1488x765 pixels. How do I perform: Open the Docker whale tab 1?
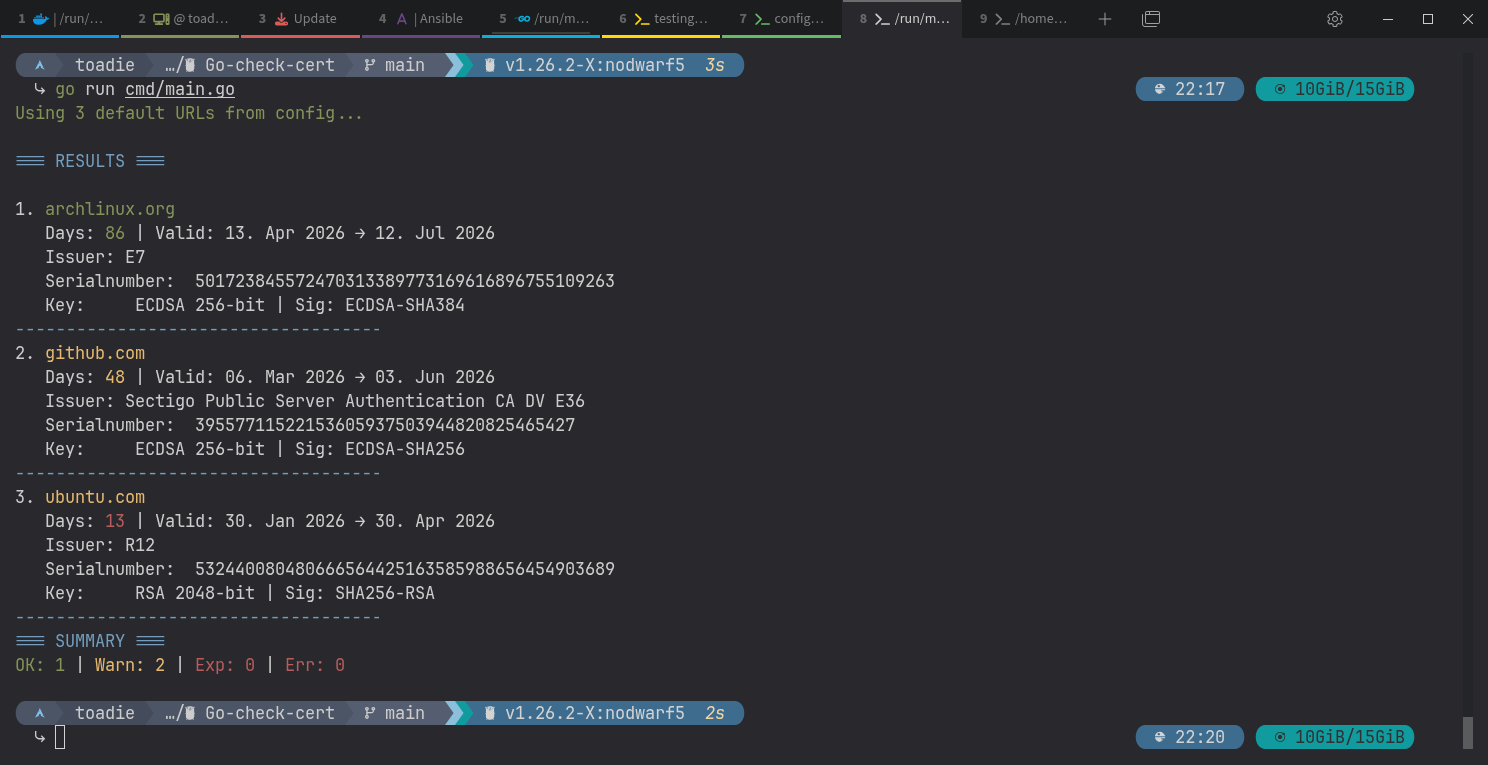[x=60, y=19]
